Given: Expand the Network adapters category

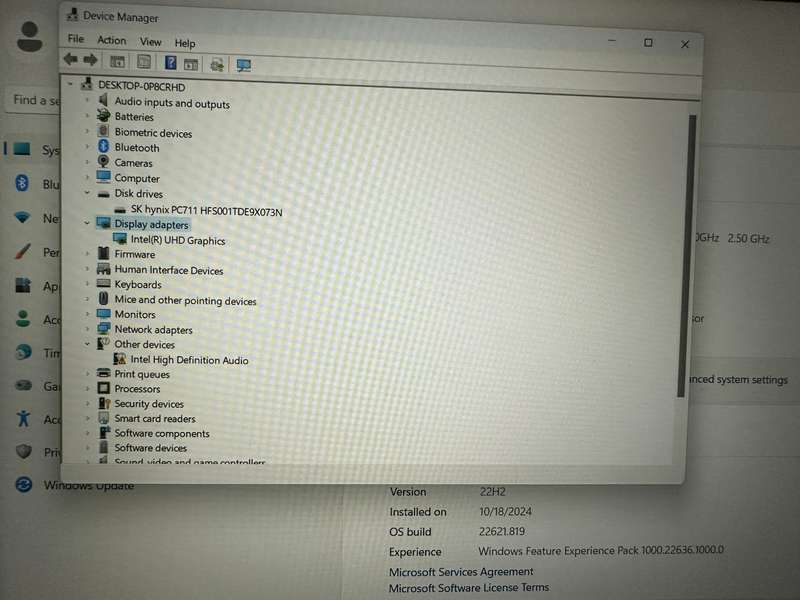Looking at the screenshot, I should pyautogui.click(x=87, y=329).
